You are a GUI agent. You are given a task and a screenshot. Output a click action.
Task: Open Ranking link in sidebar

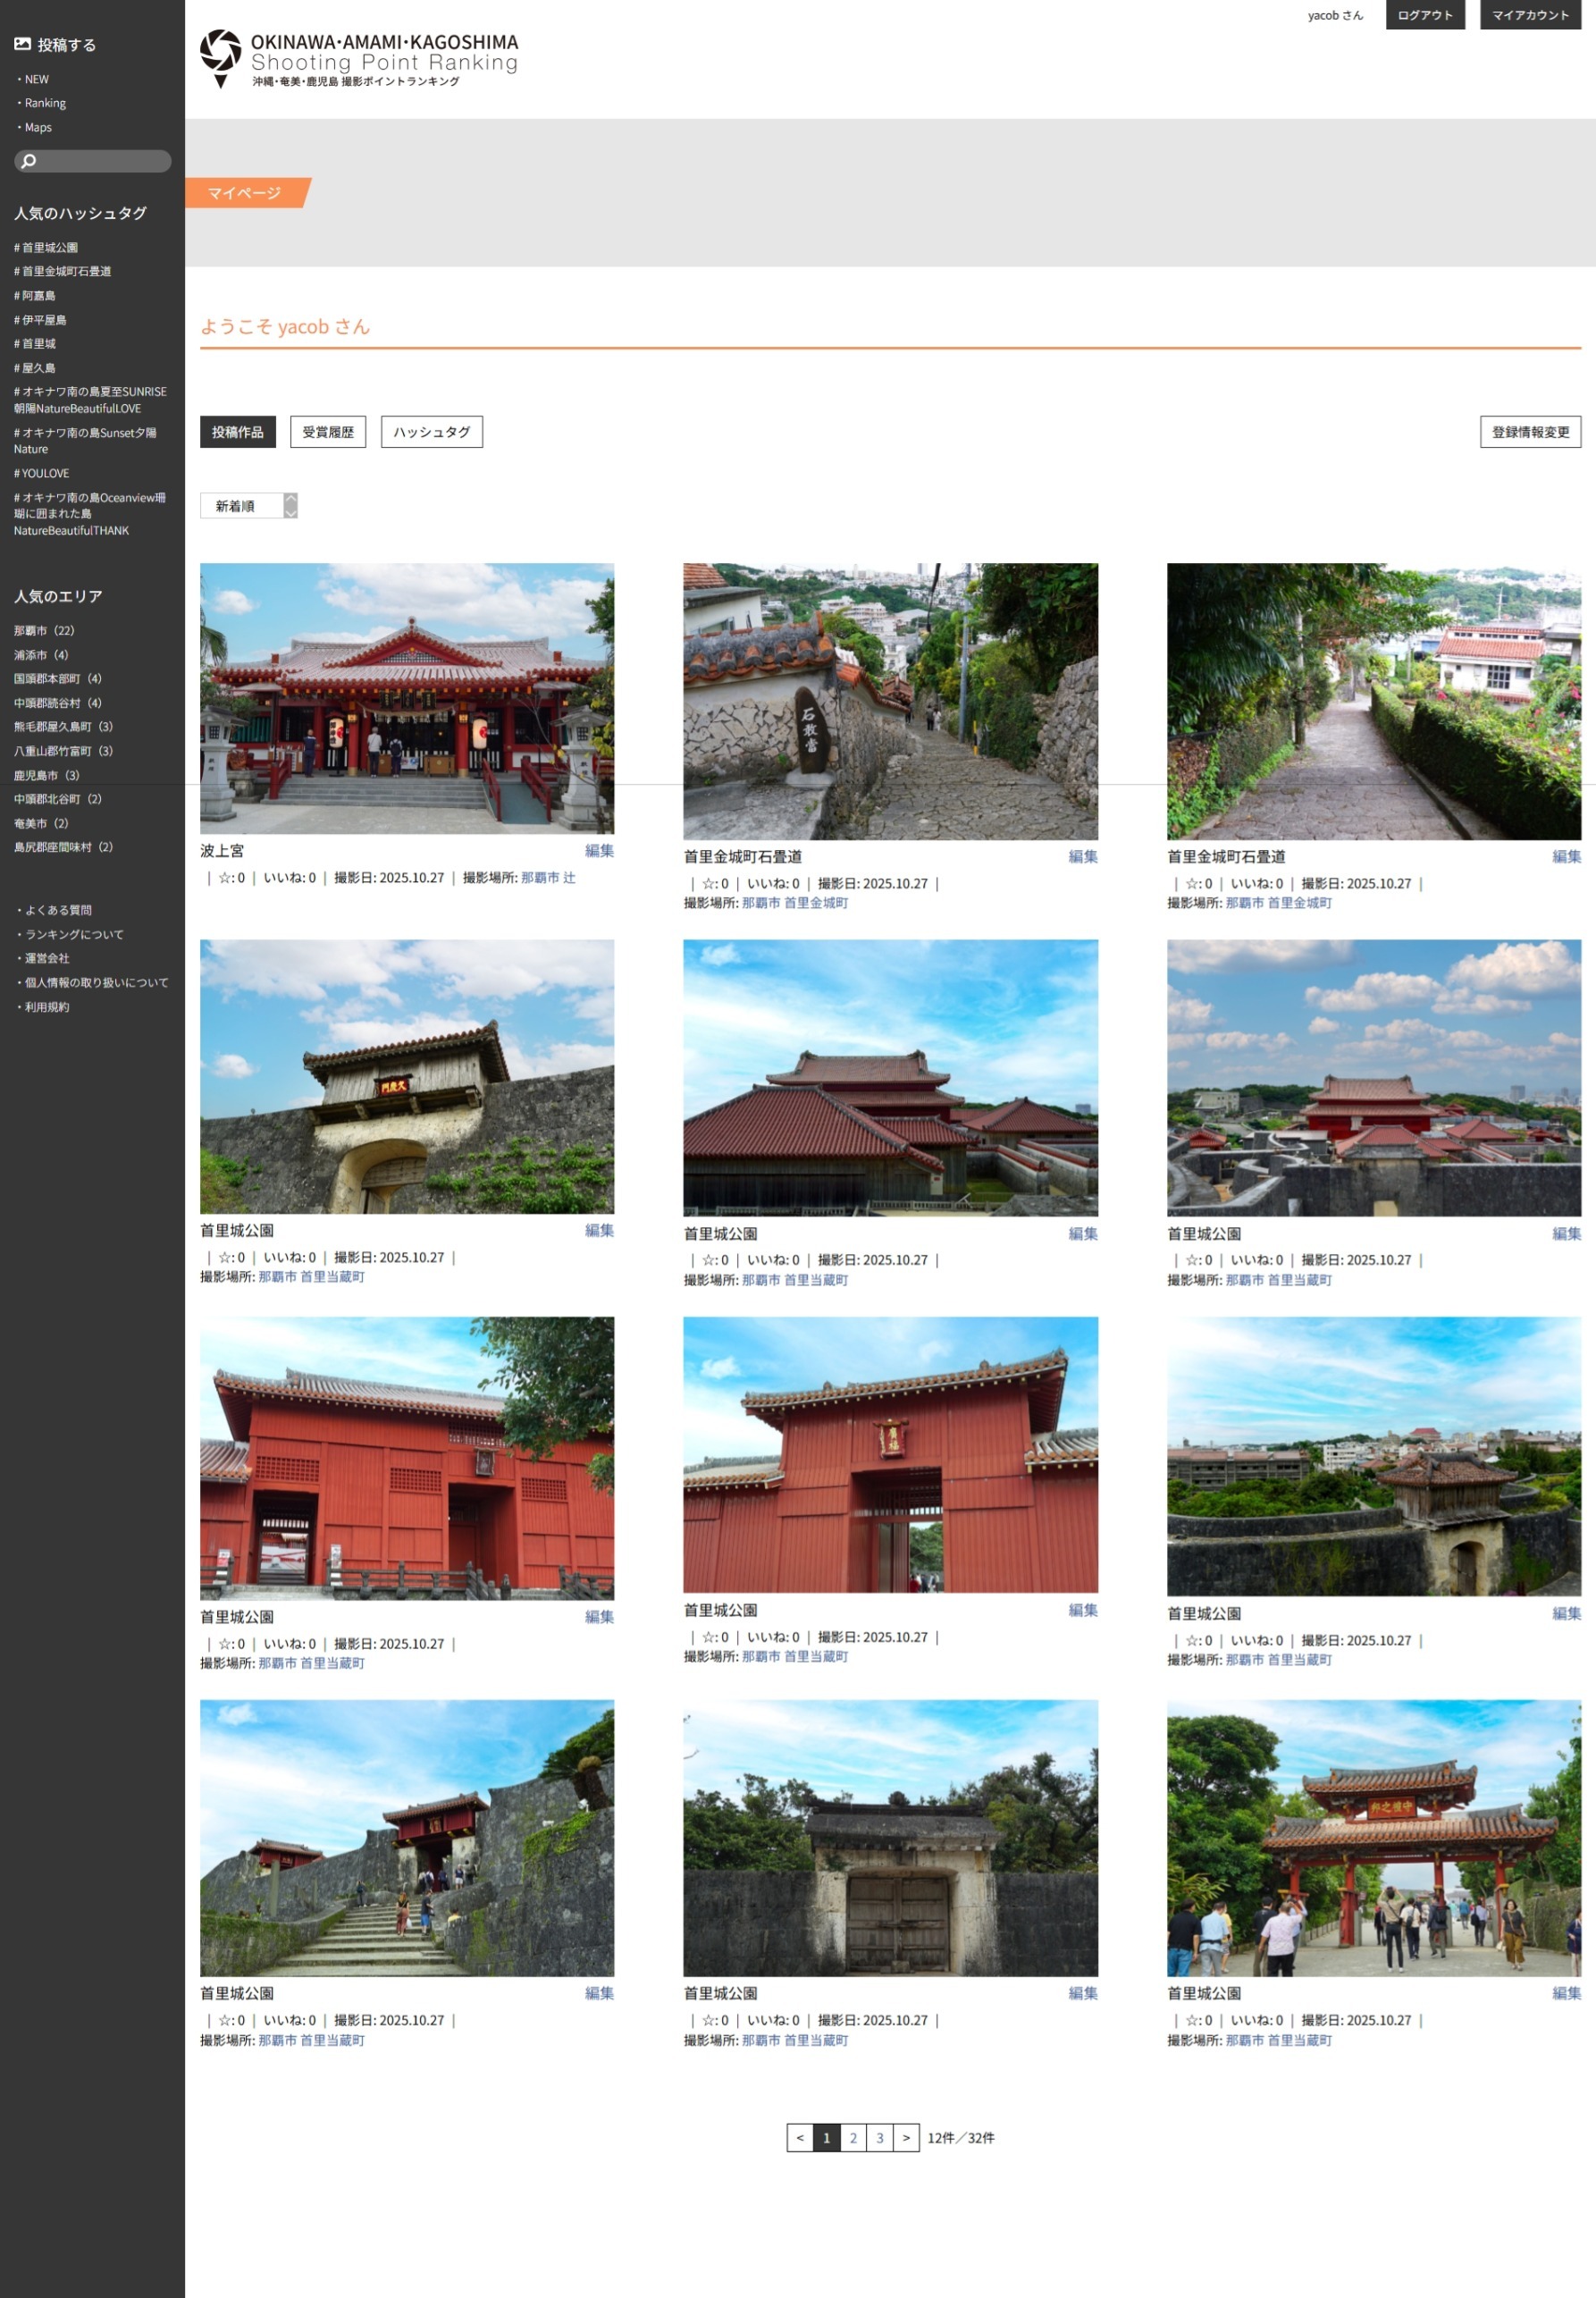[45, 103]
